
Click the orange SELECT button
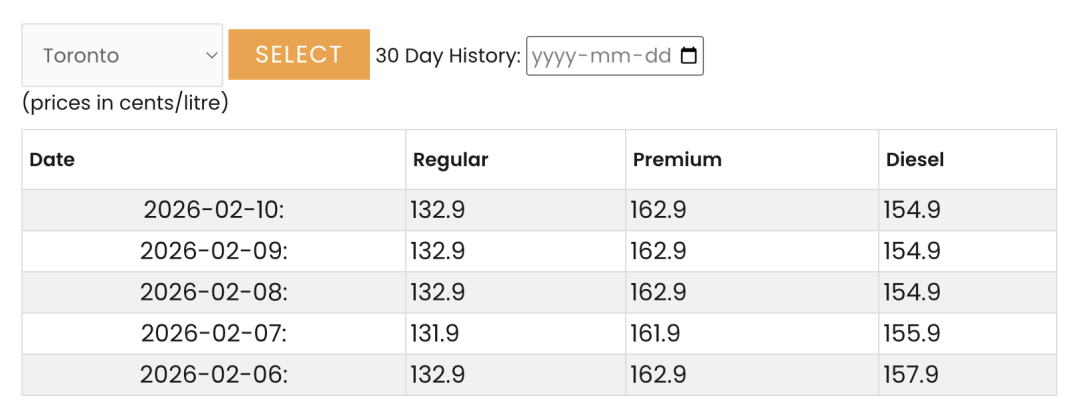[x=299, y=54]
